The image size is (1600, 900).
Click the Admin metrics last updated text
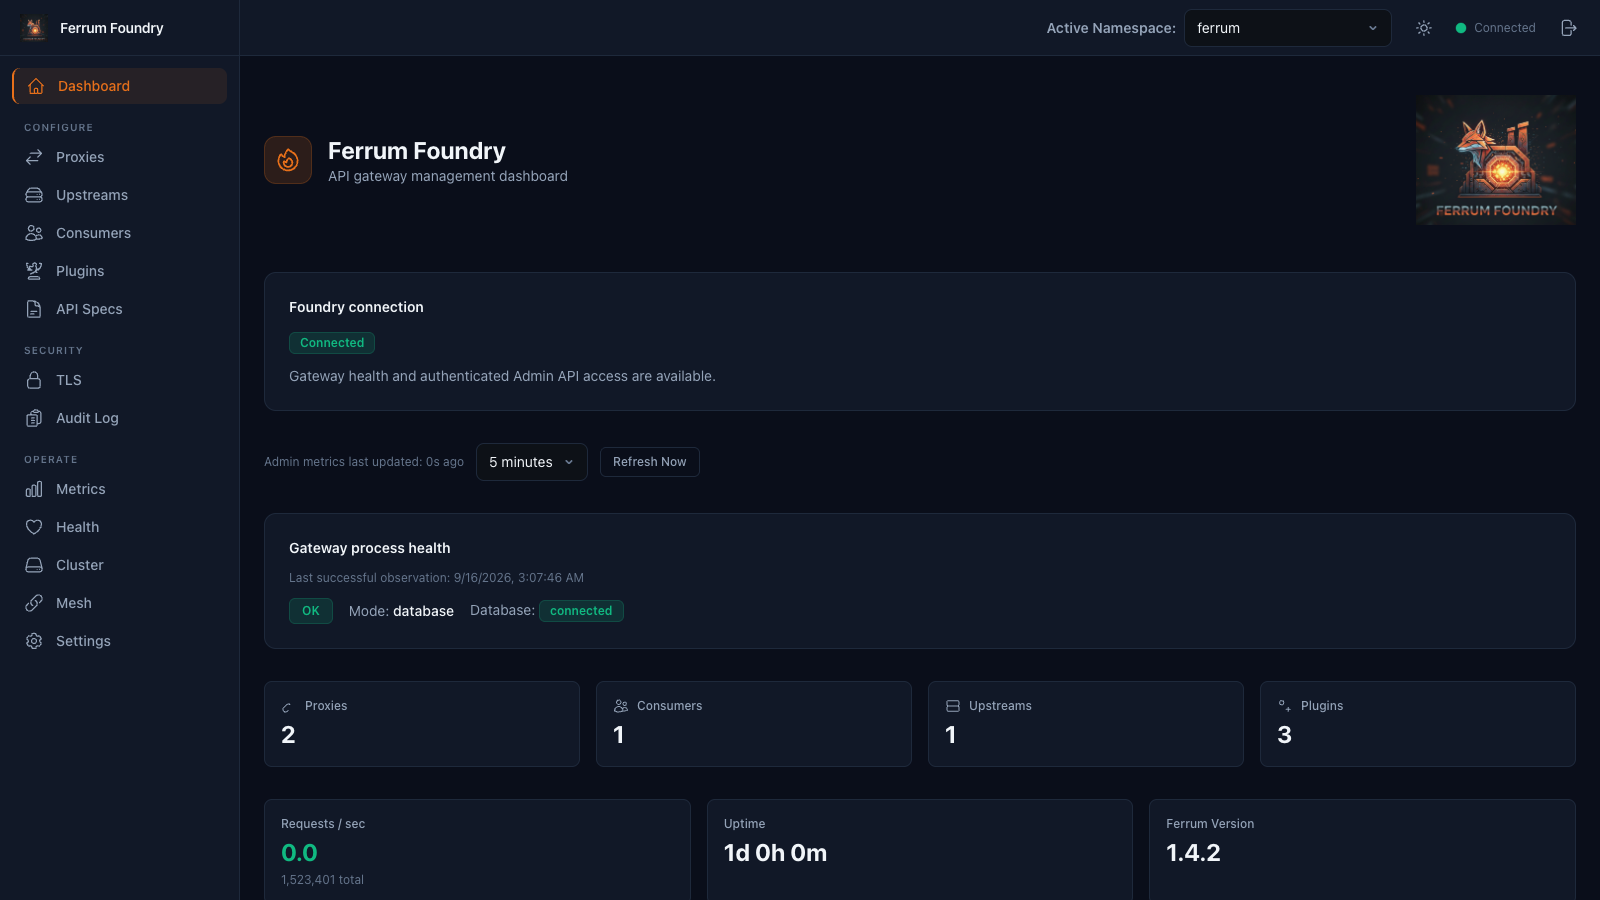tap(364, 462)
